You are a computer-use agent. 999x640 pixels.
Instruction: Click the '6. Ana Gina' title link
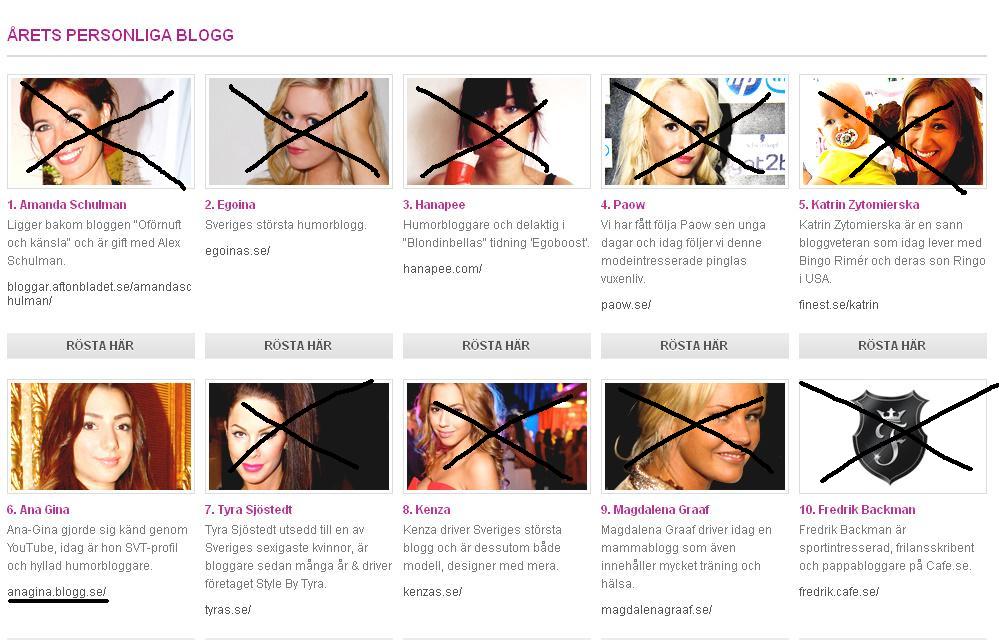(x=38, y=509)
